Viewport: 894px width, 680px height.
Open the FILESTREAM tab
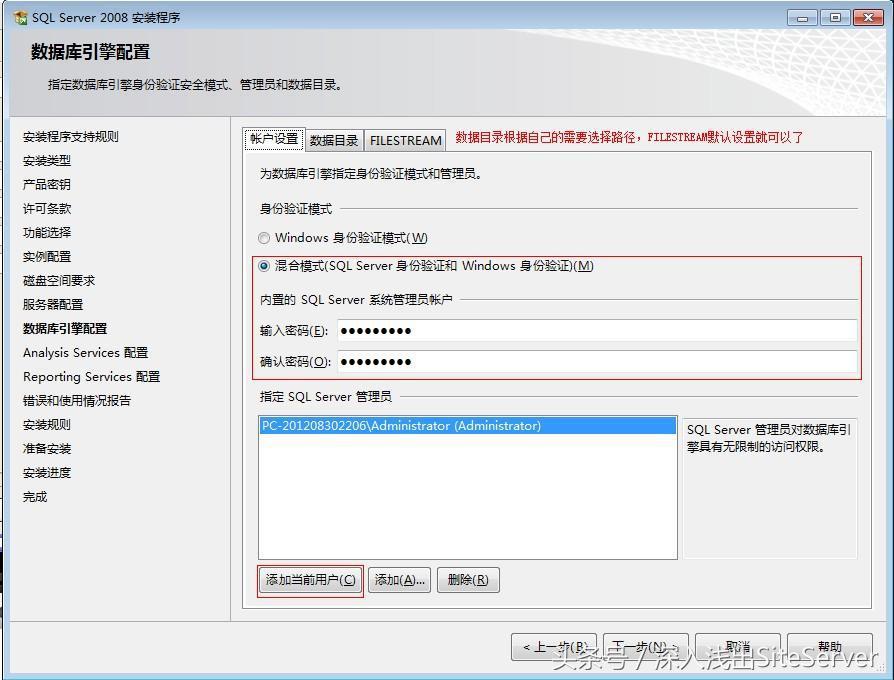click(405, 140)
